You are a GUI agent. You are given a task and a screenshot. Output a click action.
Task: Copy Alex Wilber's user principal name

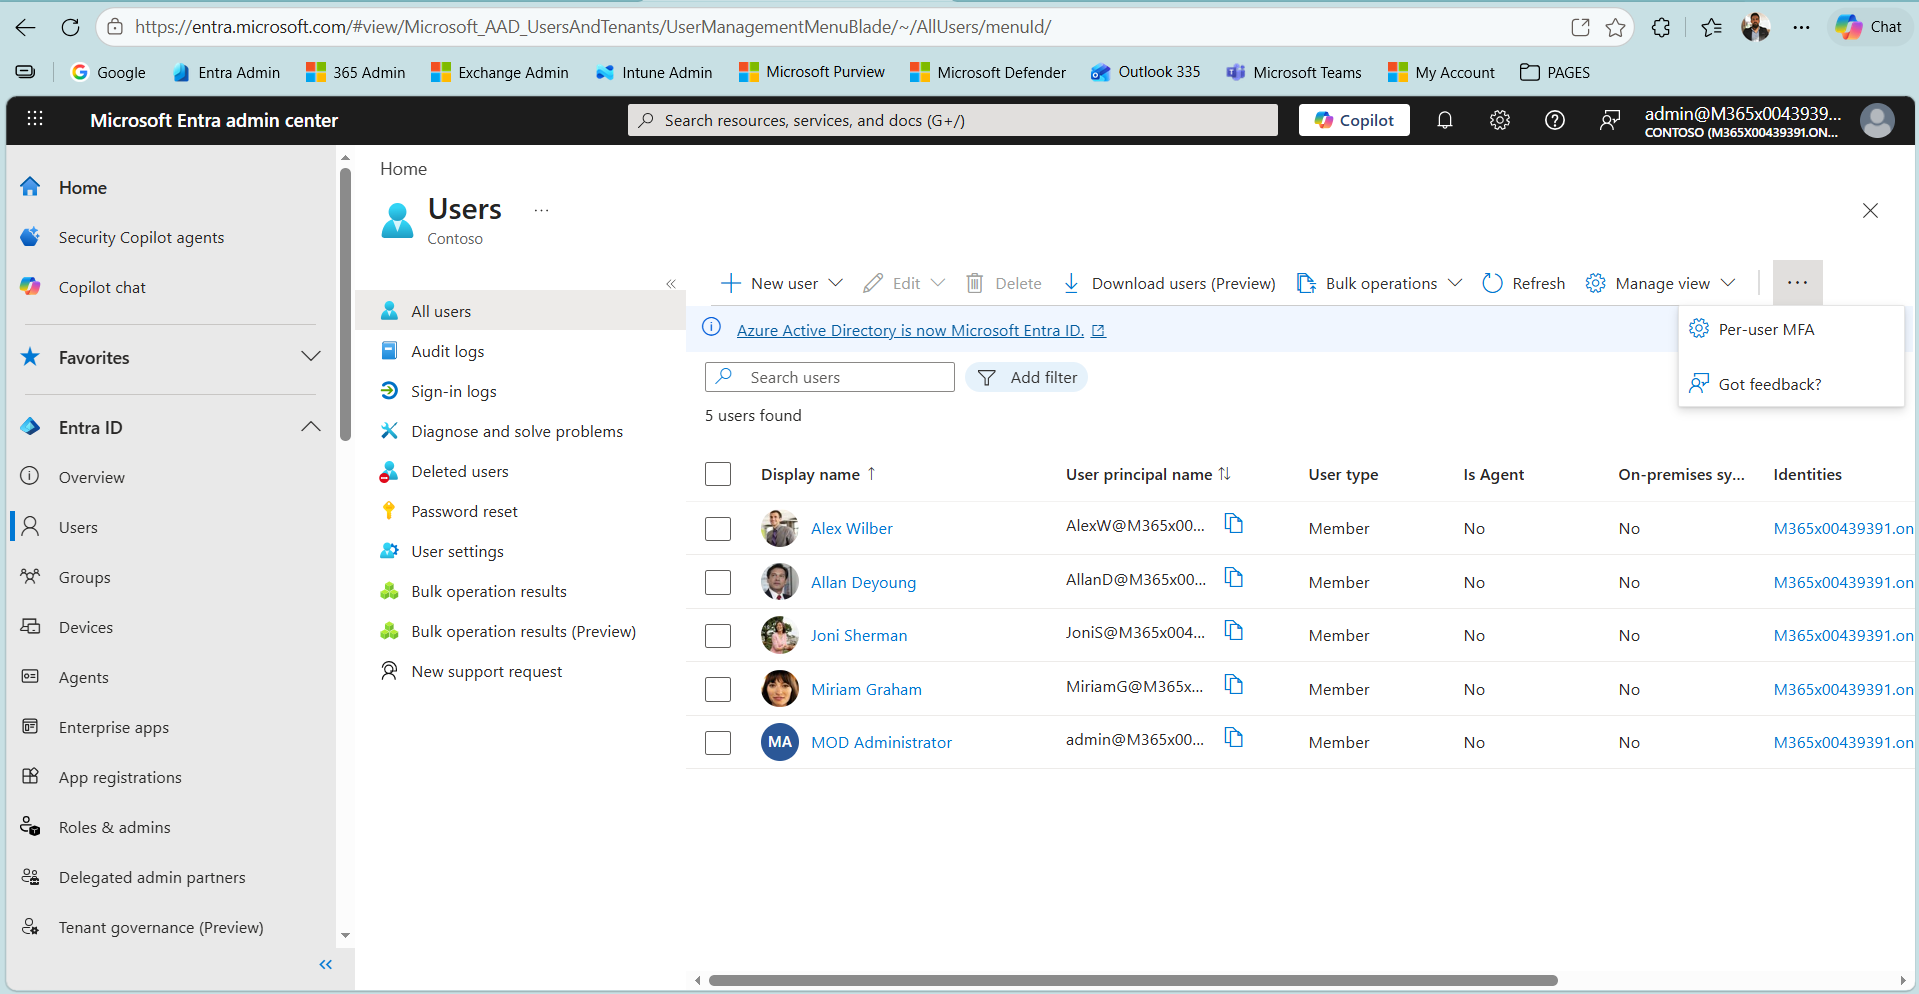[x=1234, y=524]
